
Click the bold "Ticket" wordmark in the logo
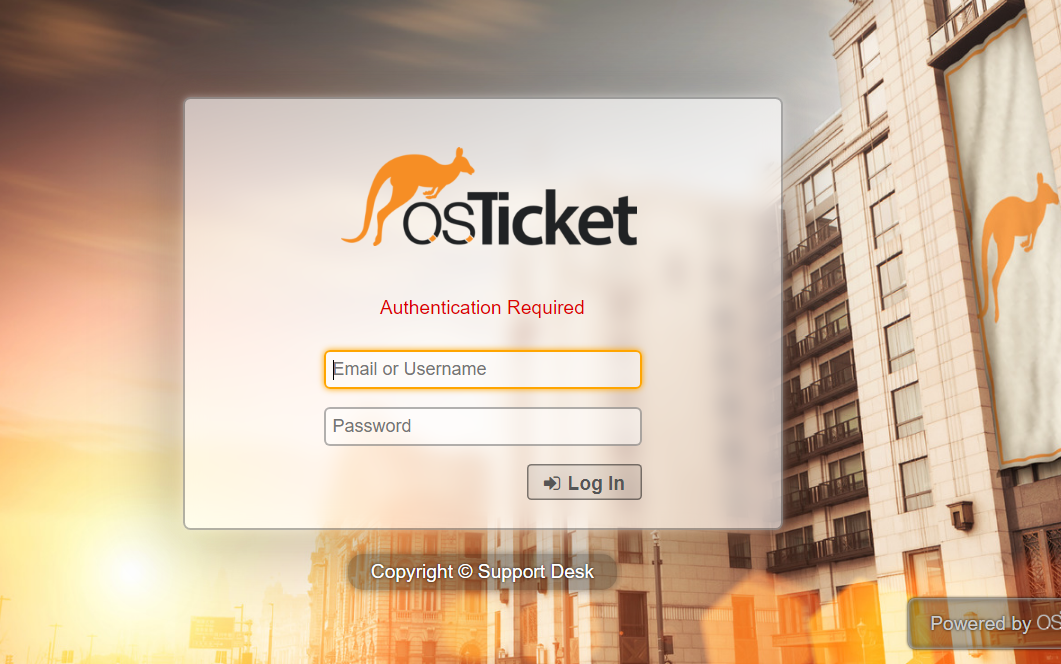pos(556,217)
